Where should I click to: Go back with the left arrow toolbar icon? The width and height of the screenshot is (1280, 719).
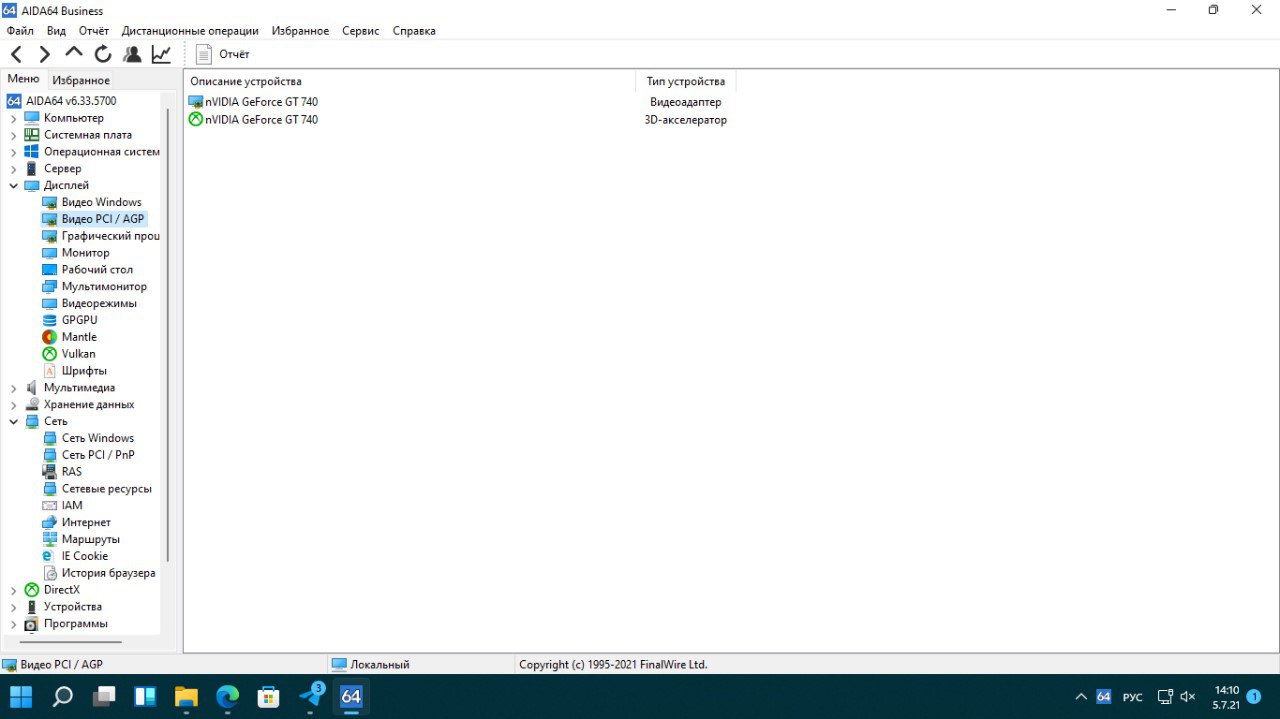(16, 54)
